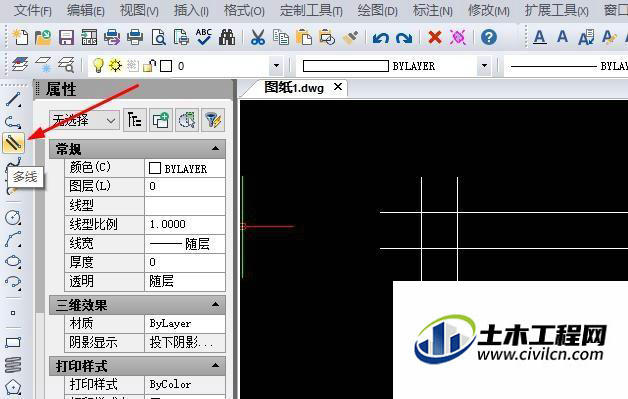Screen dimensions: 628x399
Task: Undo the last action with blue arrow
Action: tap(380, 38)
